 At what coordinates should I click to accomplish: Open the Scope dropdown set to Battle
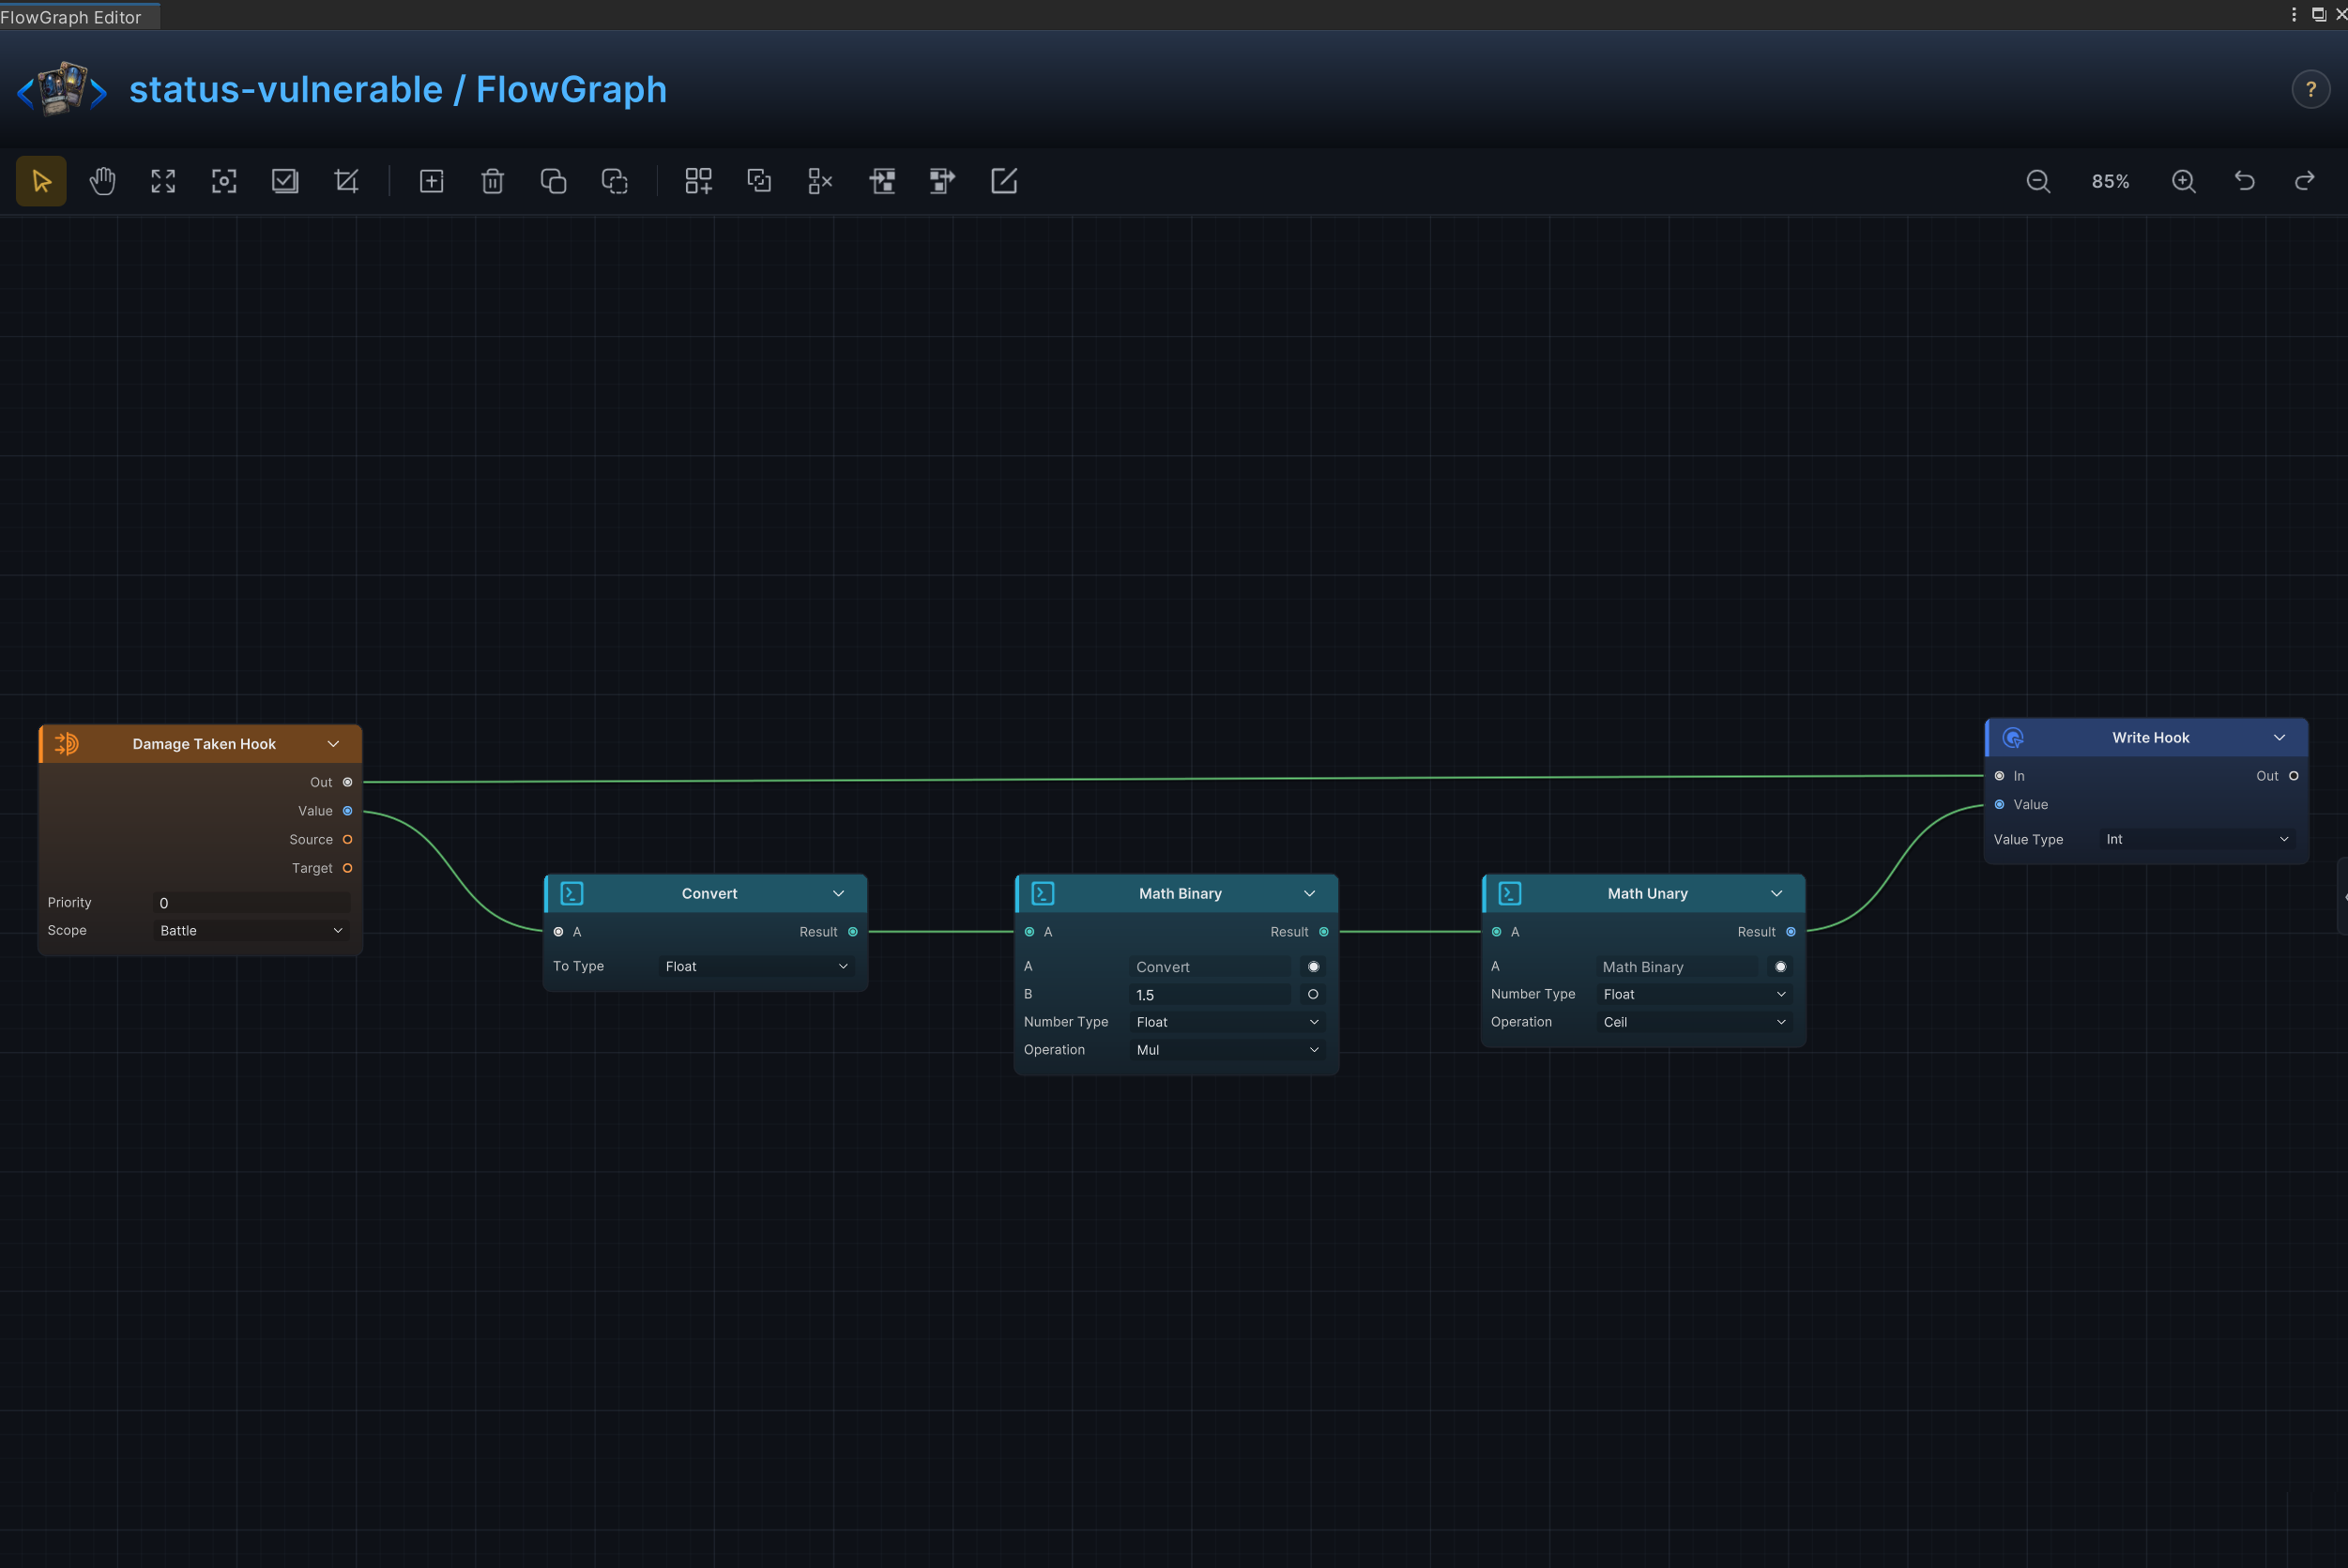click(x=252, y=930)
